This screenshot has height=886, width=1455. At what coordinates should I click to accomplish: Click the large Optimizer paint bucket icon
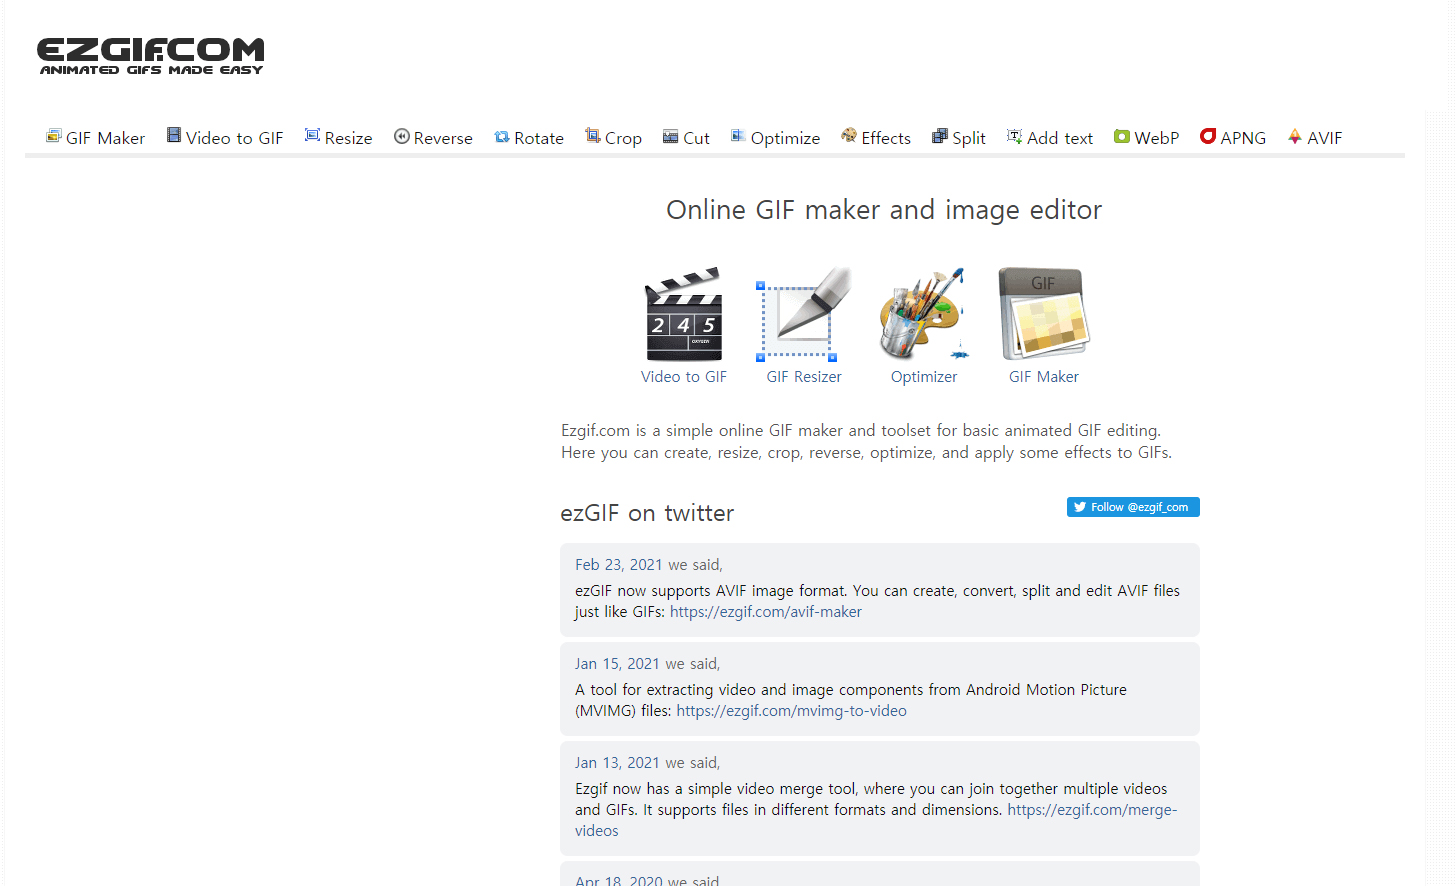point(924,314)
